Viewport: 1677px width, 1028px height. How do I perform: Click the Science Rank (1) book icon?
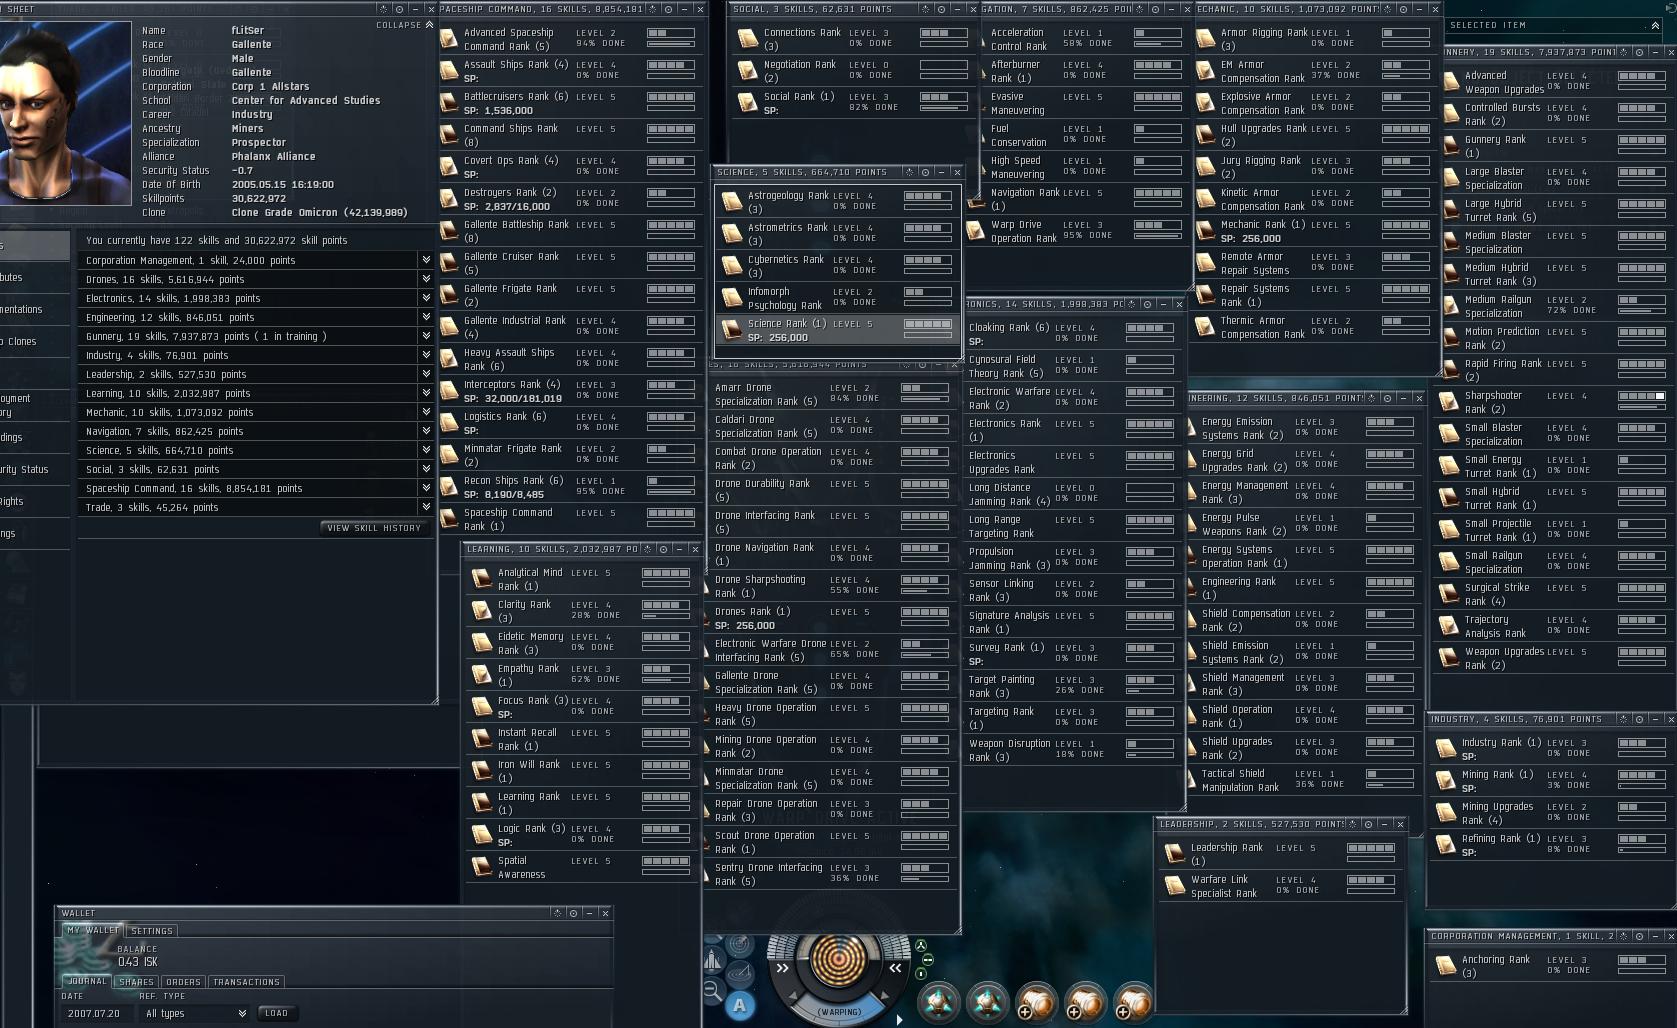coord(731,330)
